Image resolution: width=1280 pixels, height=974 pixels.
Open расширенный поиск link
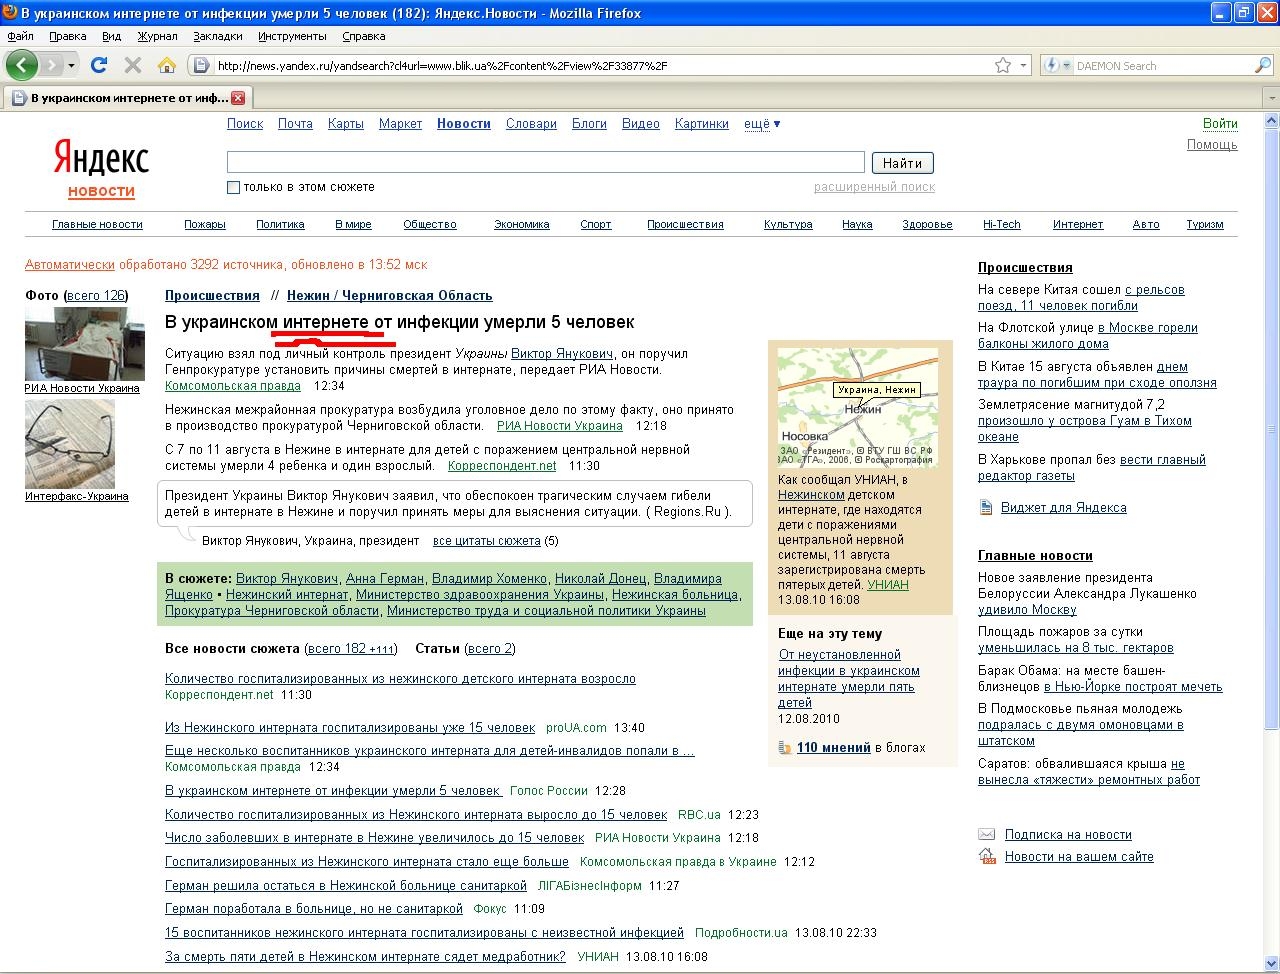point(874,187)
